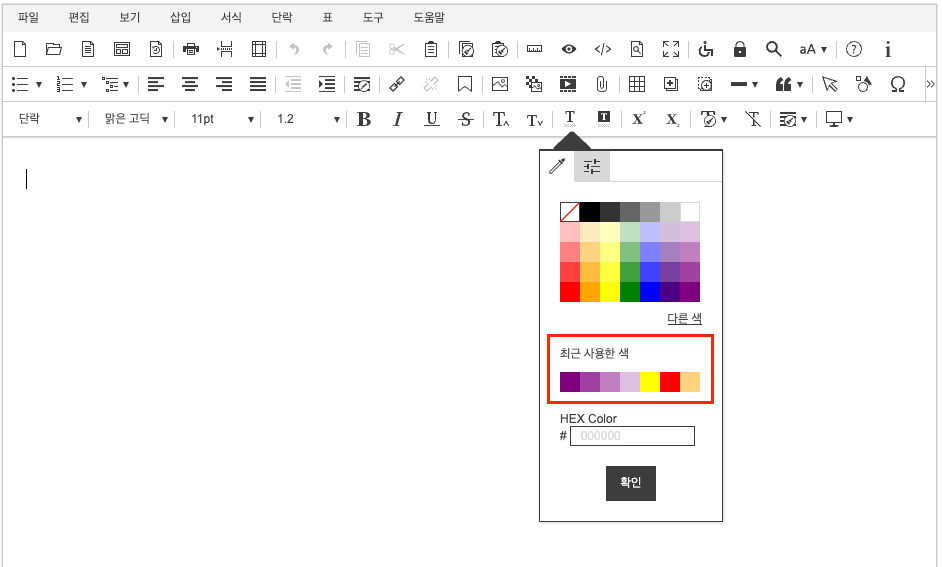Toggle strikethrough text formatting
This screenshot has width=943, height=567.
tap(465, 119)
